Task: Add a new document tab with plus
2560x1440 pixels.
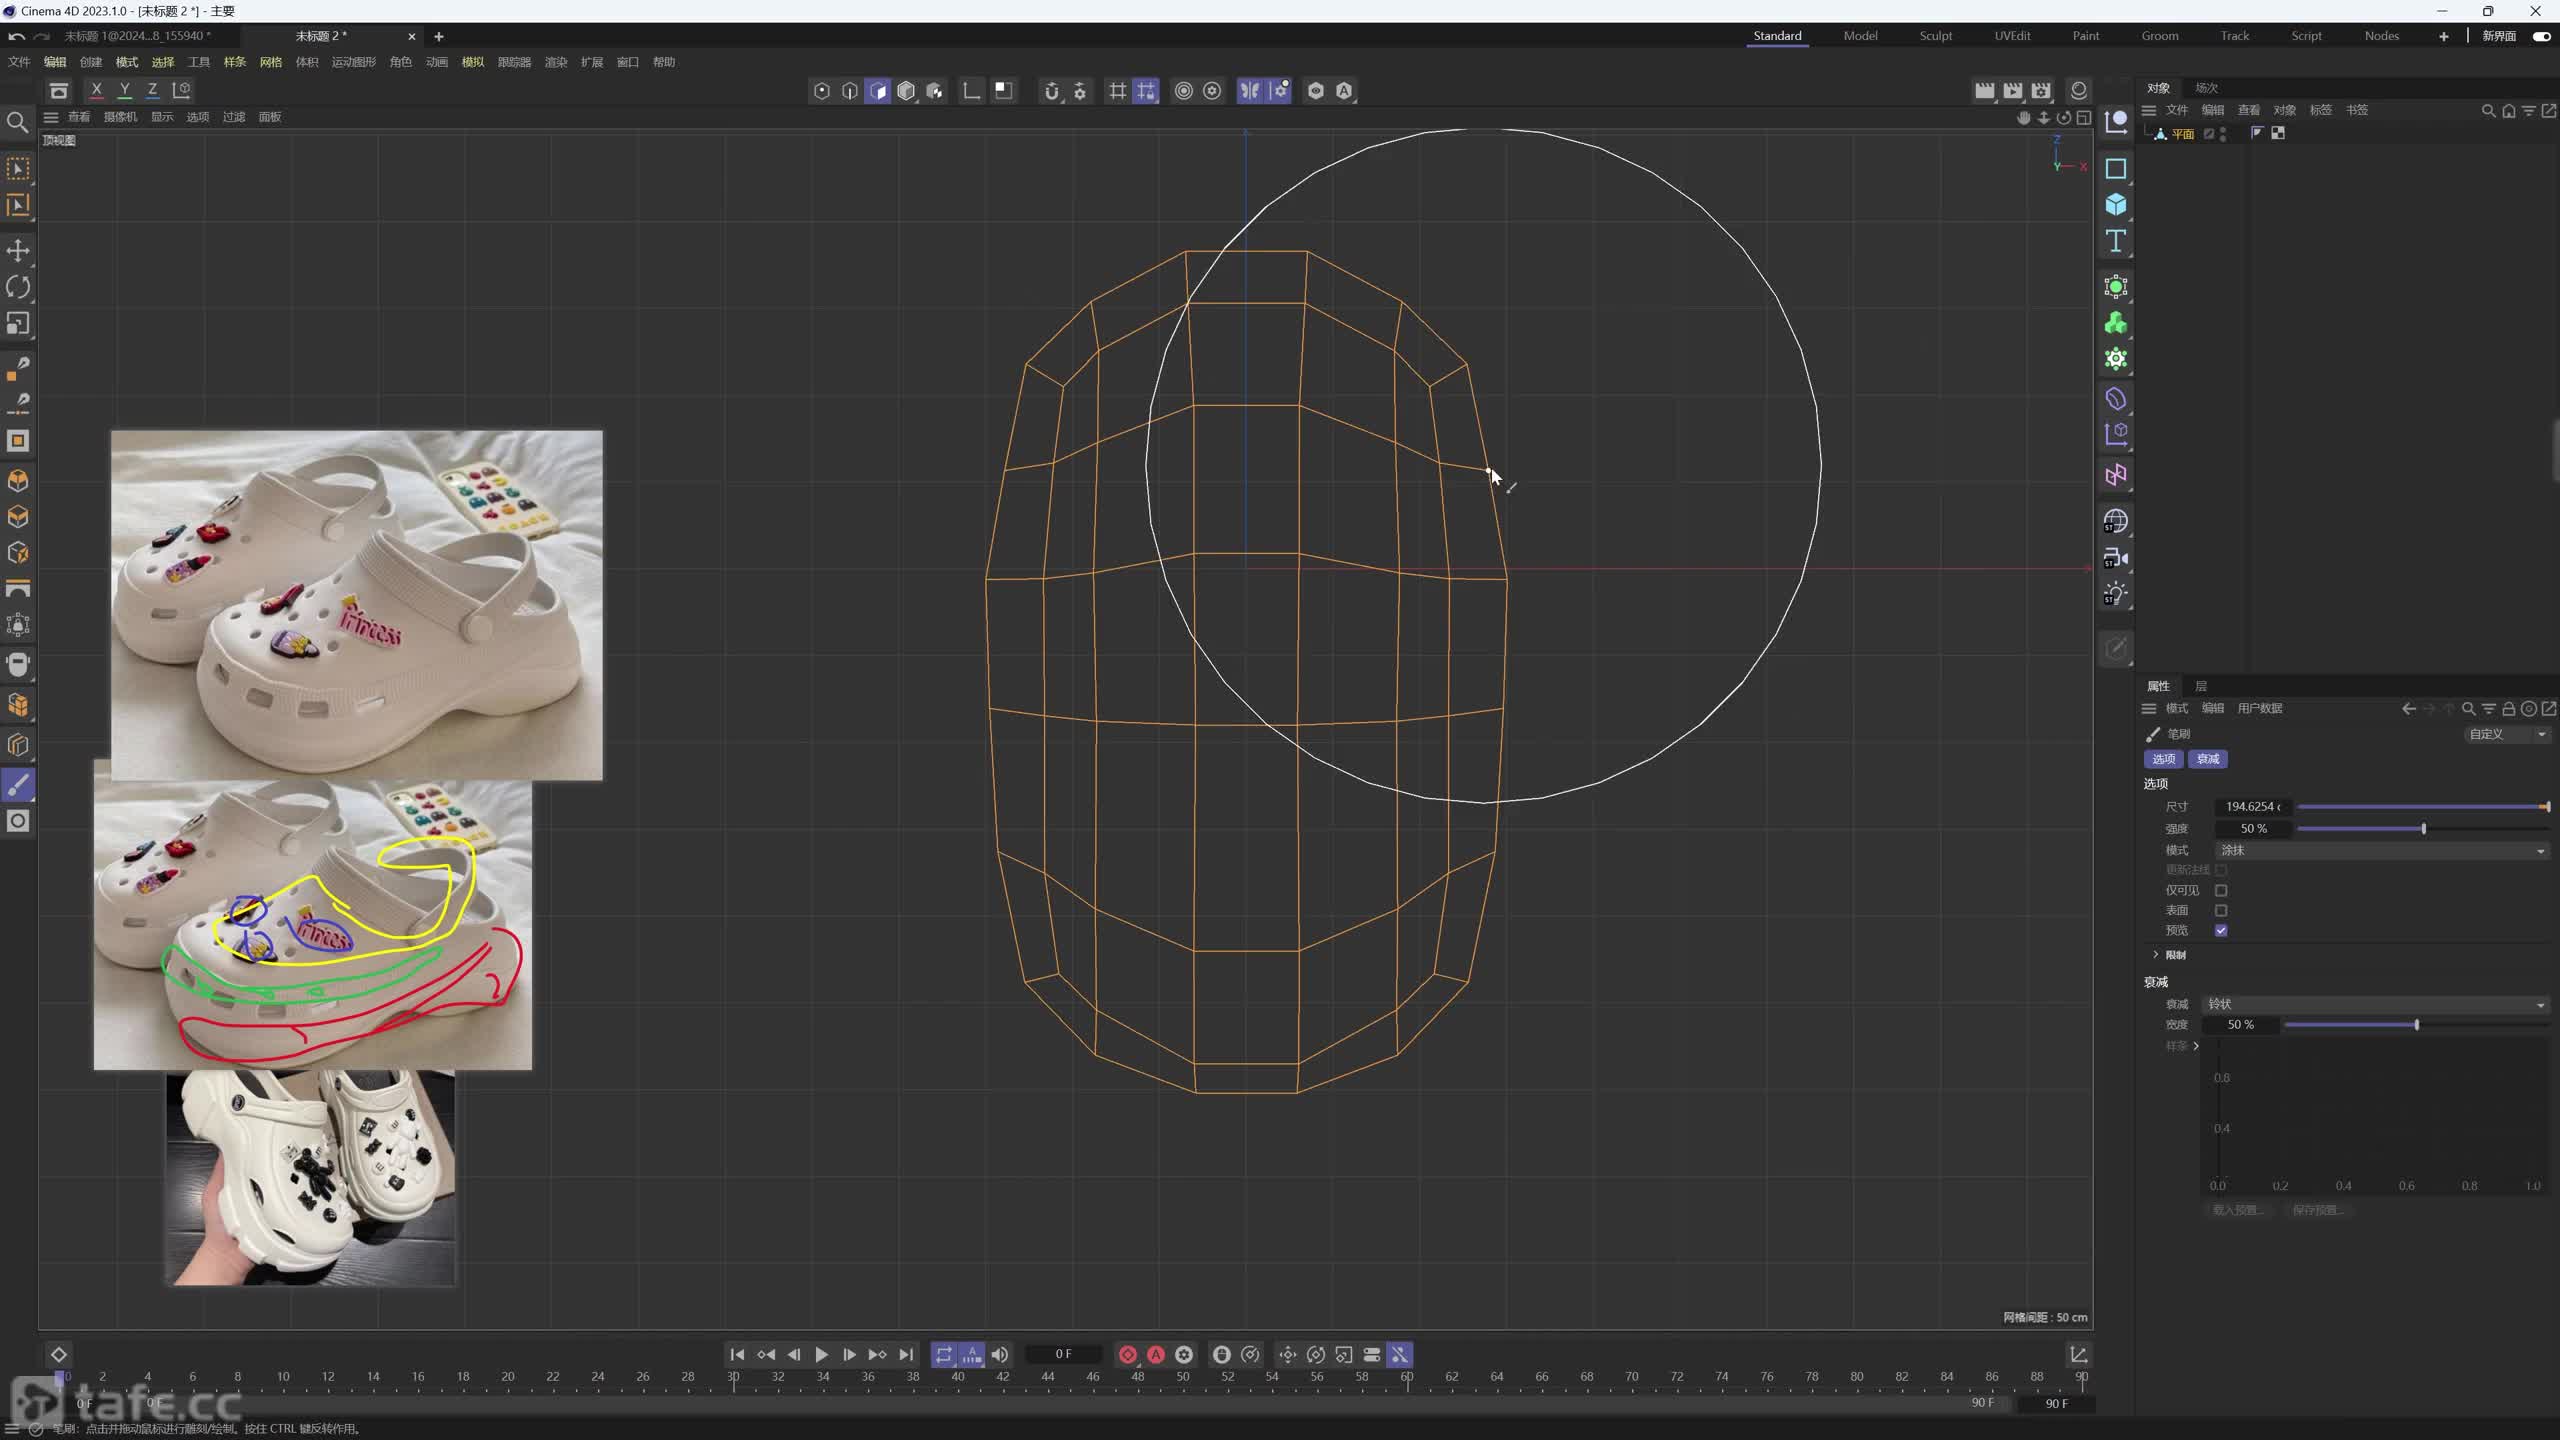Action: point(438,36)
